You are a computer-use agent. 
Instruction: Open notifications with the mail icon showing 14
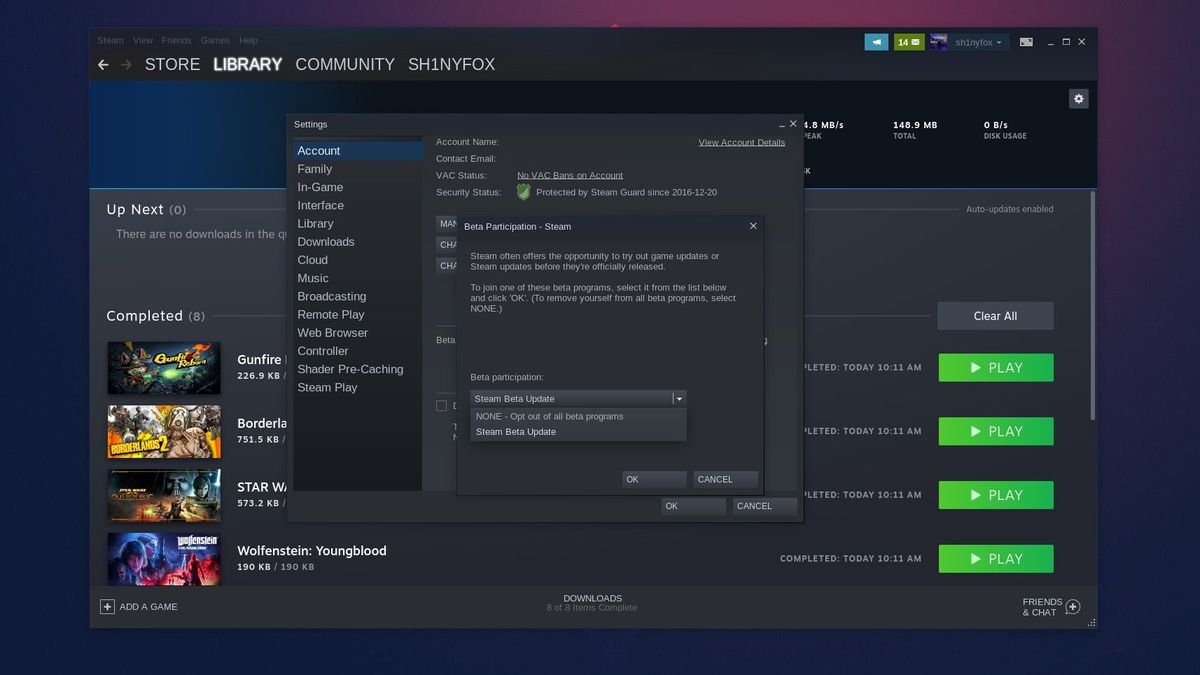click(907, 41)
